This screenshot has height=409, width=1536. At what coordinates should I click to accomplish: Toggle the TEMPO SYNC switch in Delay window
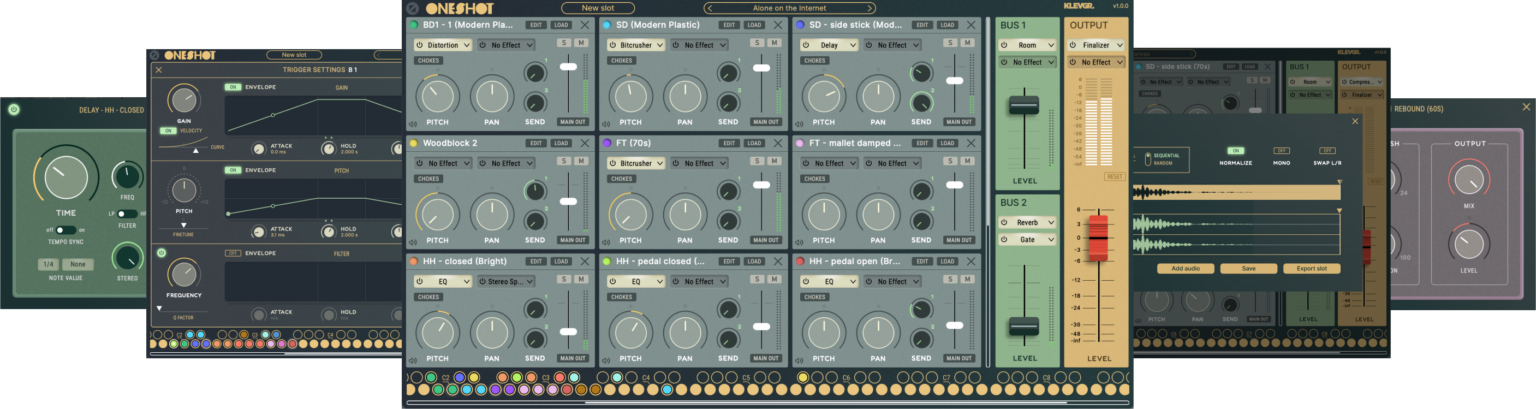[x=65, y=230]
